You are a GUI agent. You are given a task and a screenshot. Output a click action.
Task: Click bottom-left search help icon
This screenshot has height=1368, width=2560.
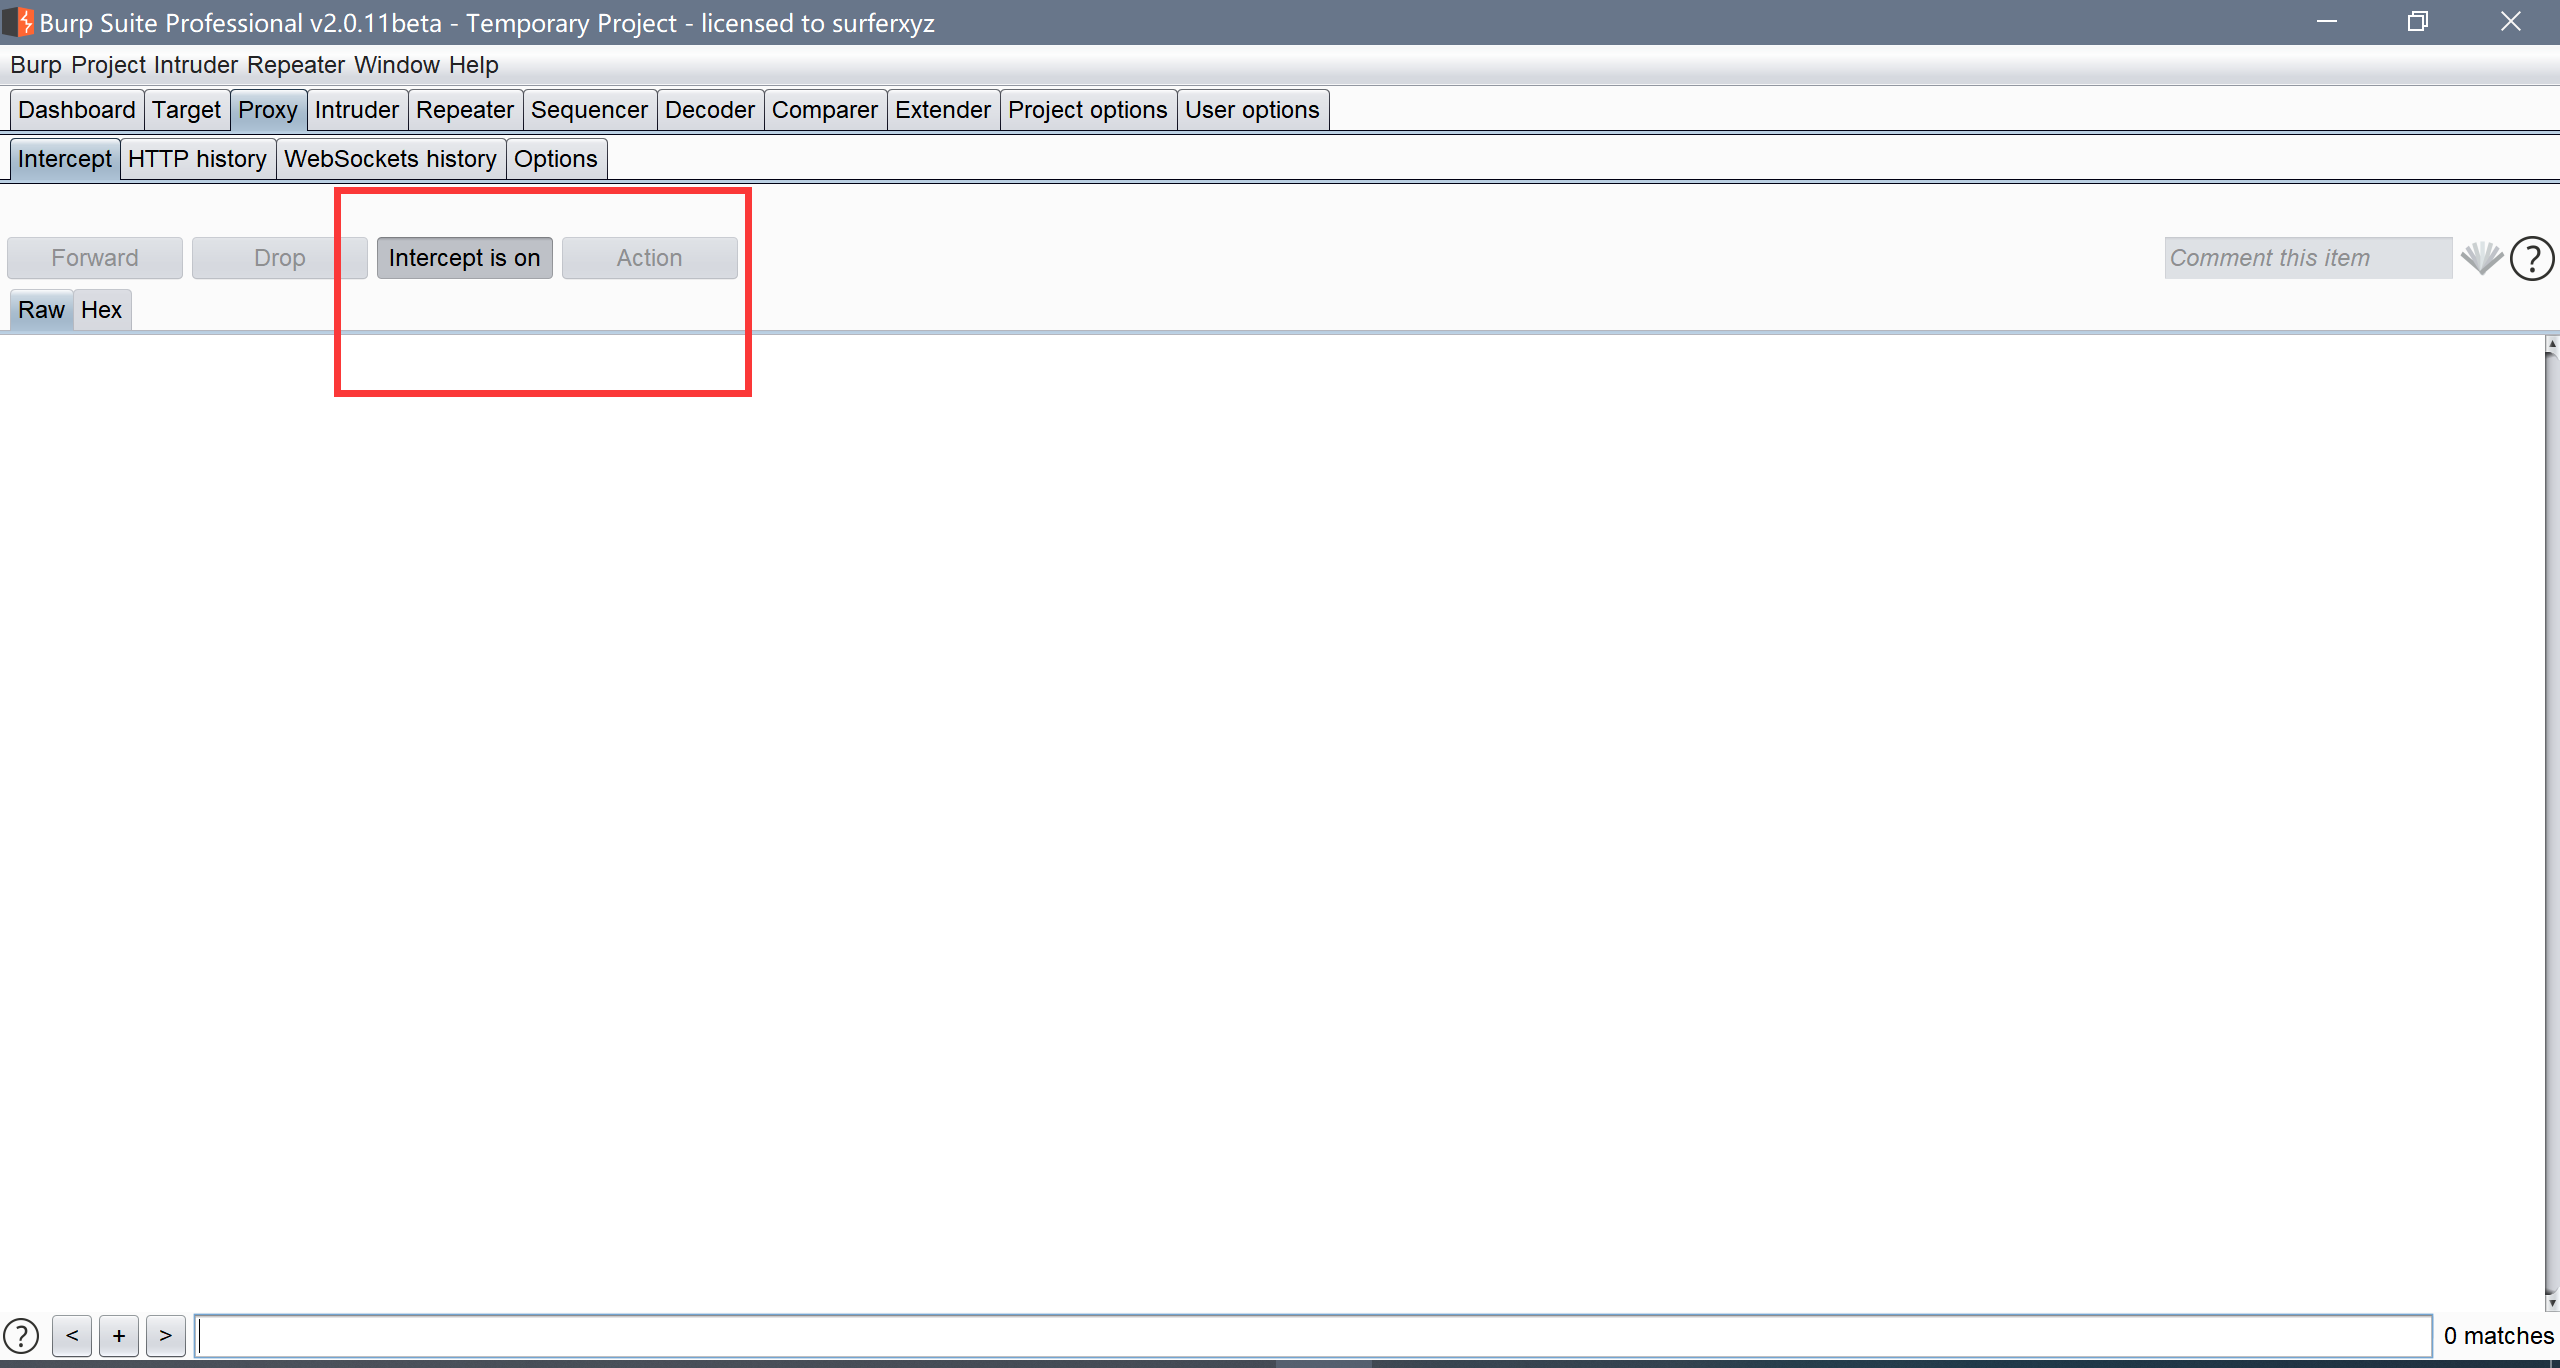[x=21, y=1336]
